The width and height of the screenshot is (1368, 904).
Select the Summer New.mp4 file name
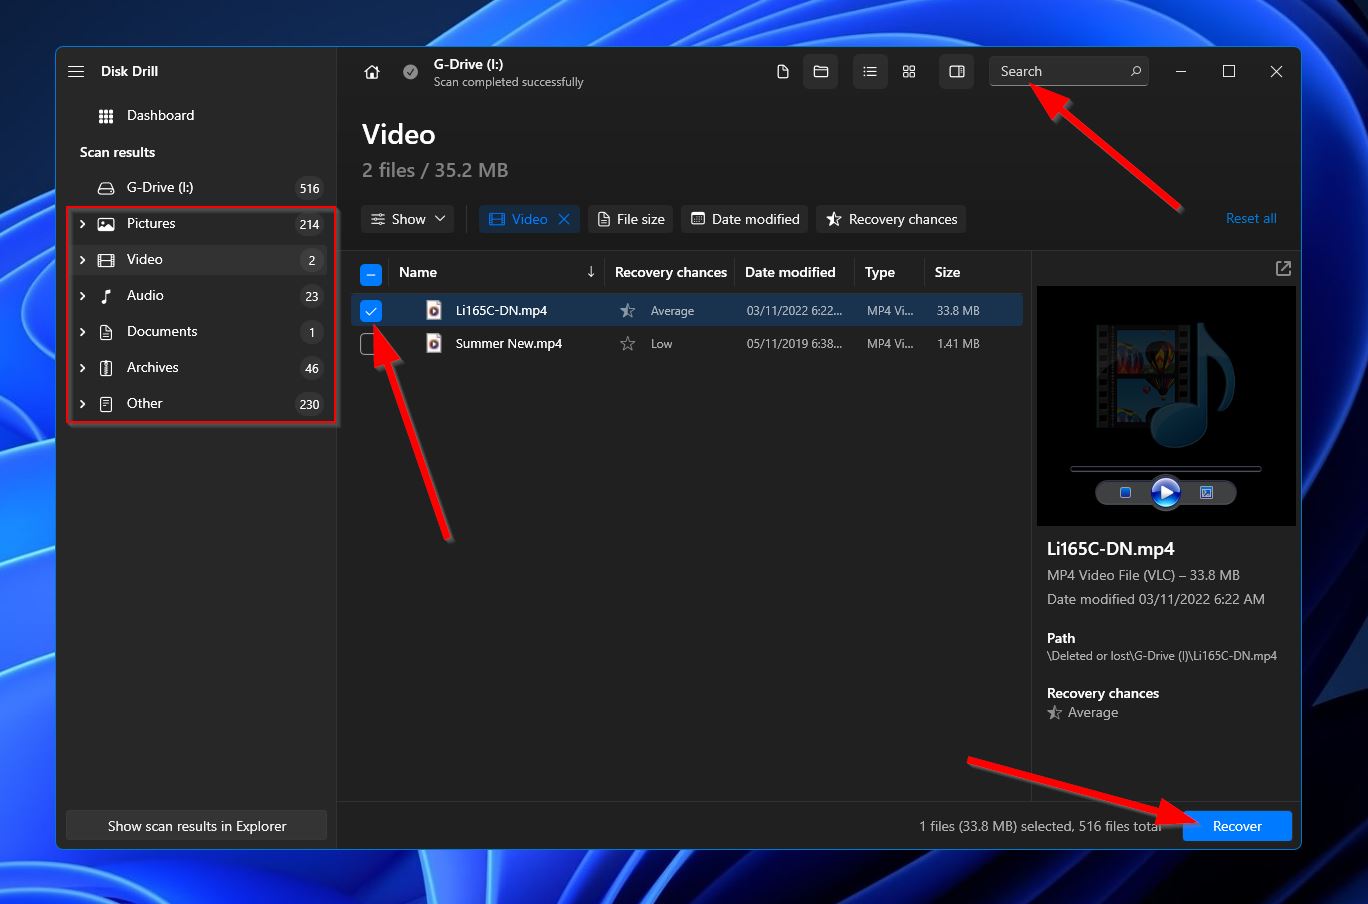[x=509, y=343]
